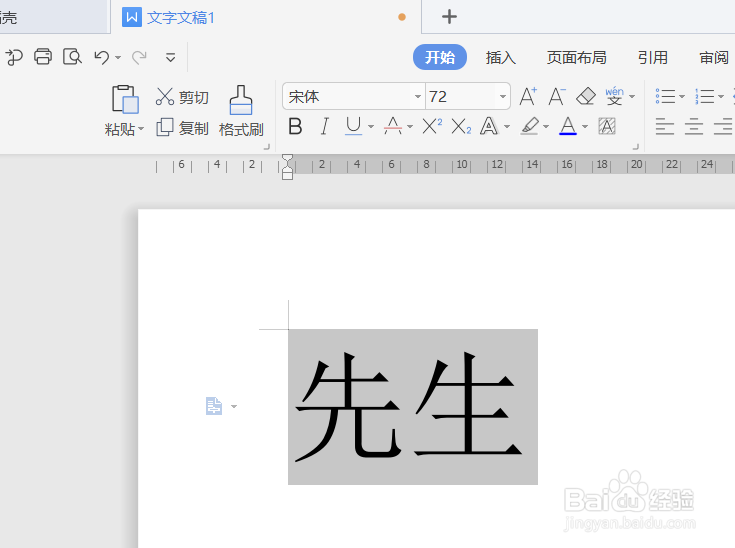Select the 开始 ribbon tab
735x548 pixels.
click(440, 57)
